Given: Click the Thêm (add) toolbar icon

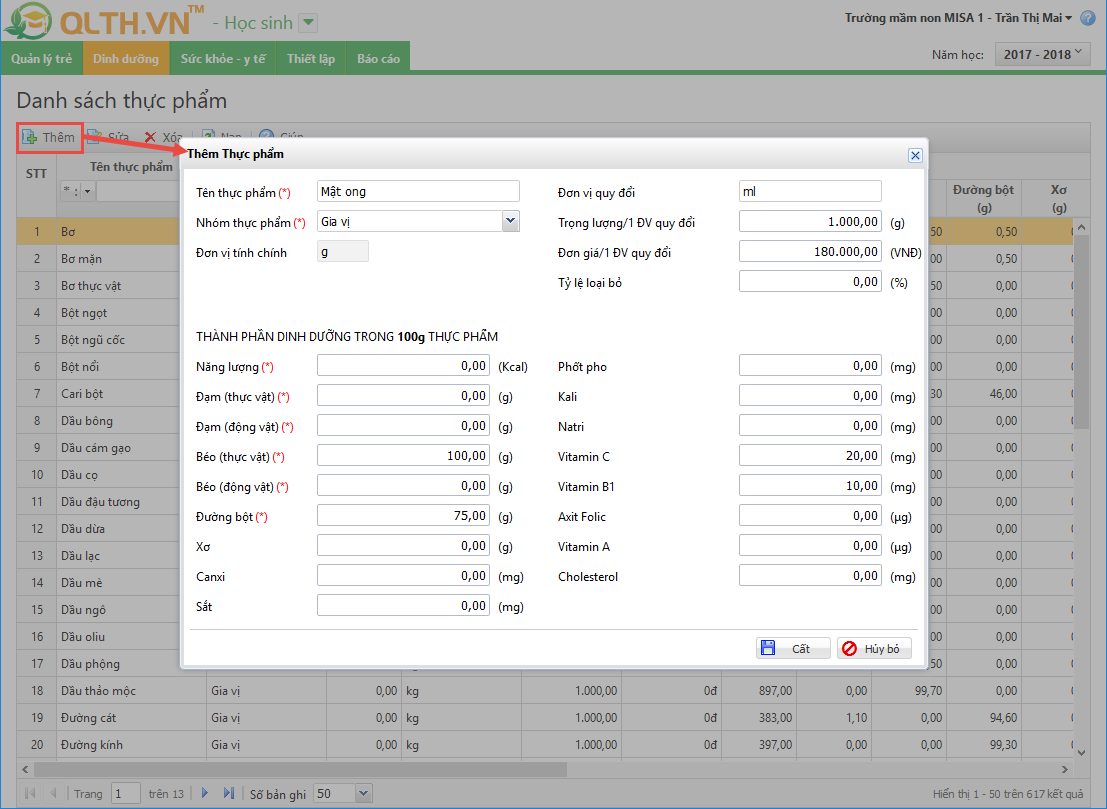Looking at the screenshot, I should 31,137.
